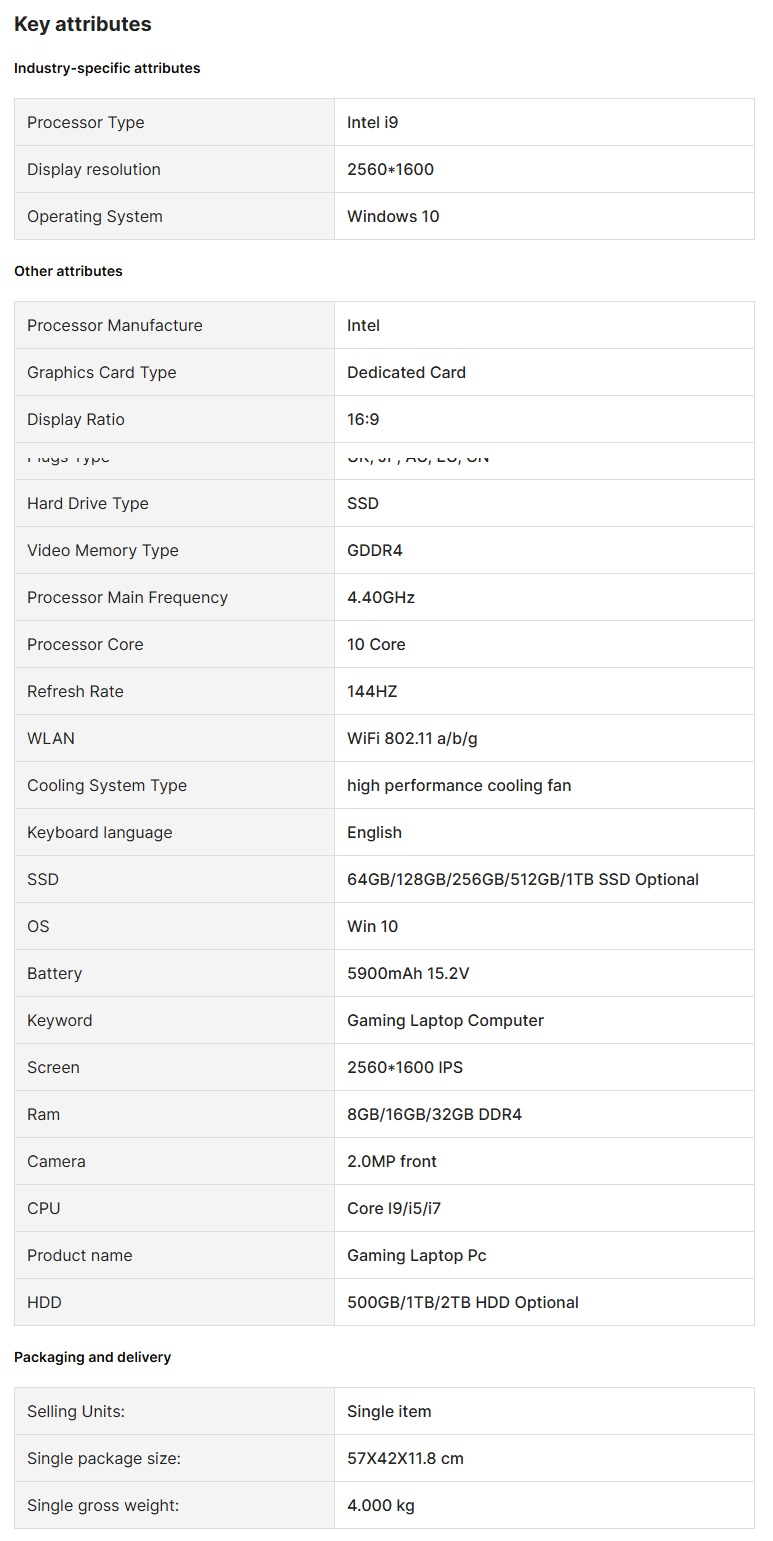Click the "Other attributes" subheading

tap(68, 271)
